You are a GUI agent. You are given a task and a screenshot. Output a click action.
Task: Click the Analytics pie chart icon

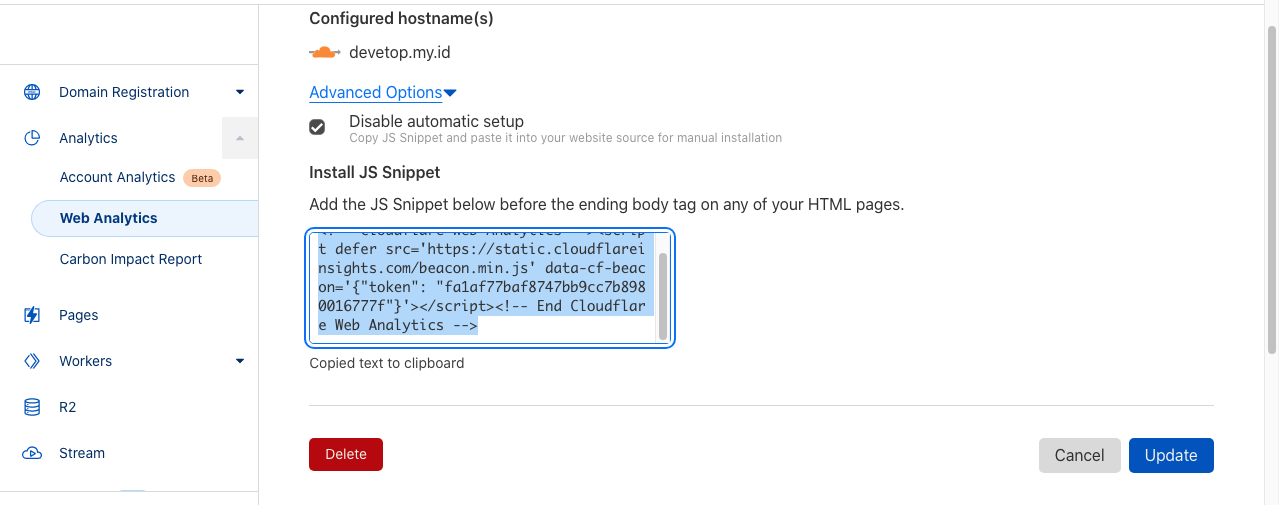coord(32,138)
